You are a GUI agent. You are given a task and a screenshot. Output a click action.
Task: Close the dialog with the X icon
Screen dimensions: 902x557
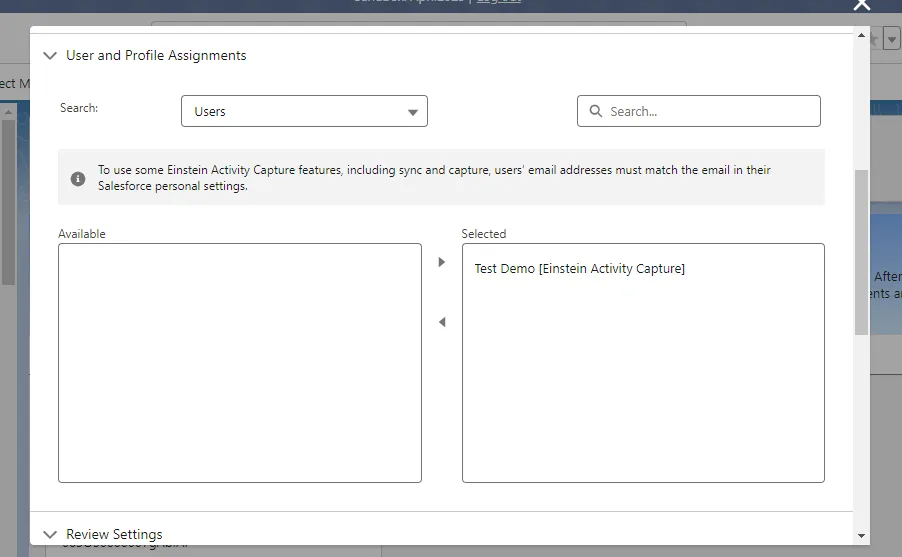point(861,5)
